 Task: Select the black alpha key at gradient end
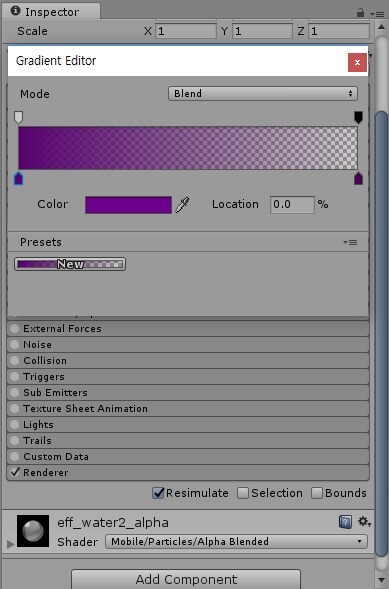(358, 117)
